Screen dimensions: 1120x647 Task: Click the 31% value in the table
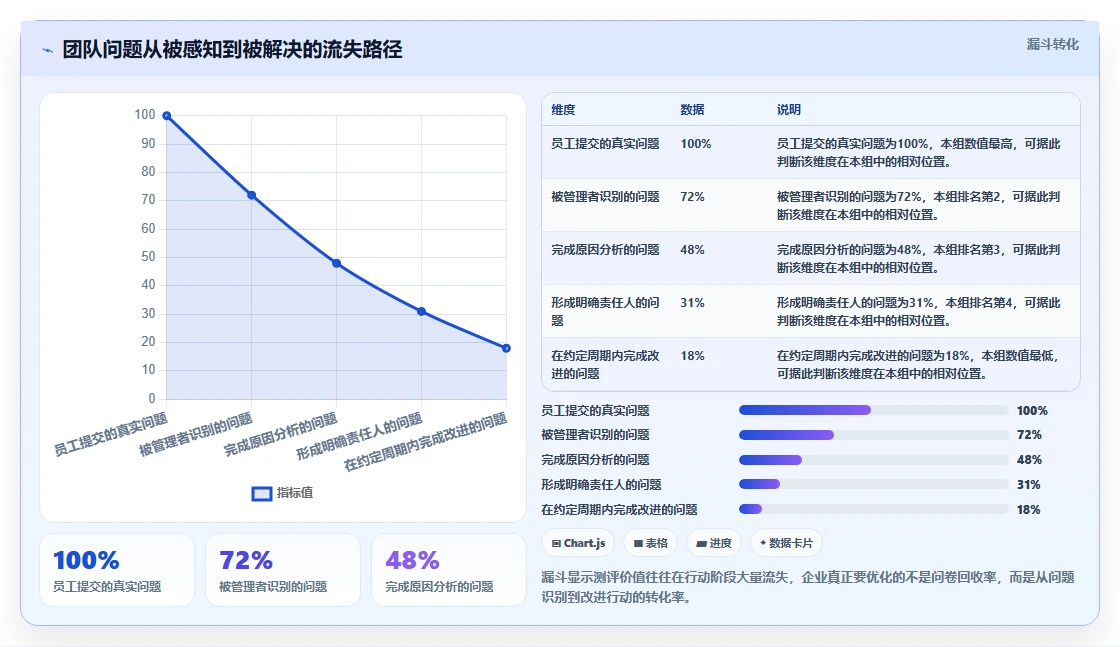(x=692, y=303)
